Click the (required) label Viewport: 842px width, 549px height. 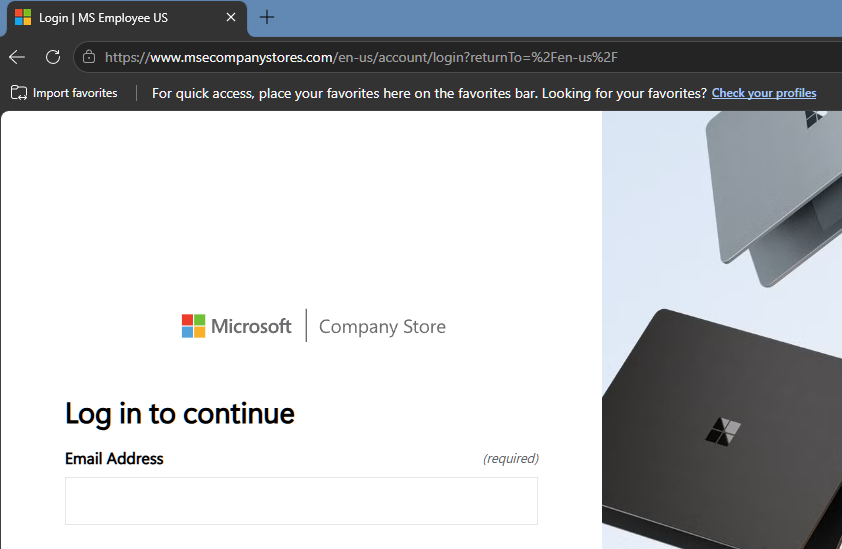[511, 458]
